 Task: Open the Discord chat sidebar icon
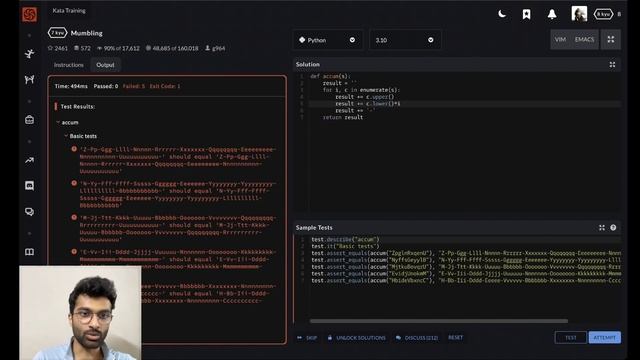pos(29,186)
